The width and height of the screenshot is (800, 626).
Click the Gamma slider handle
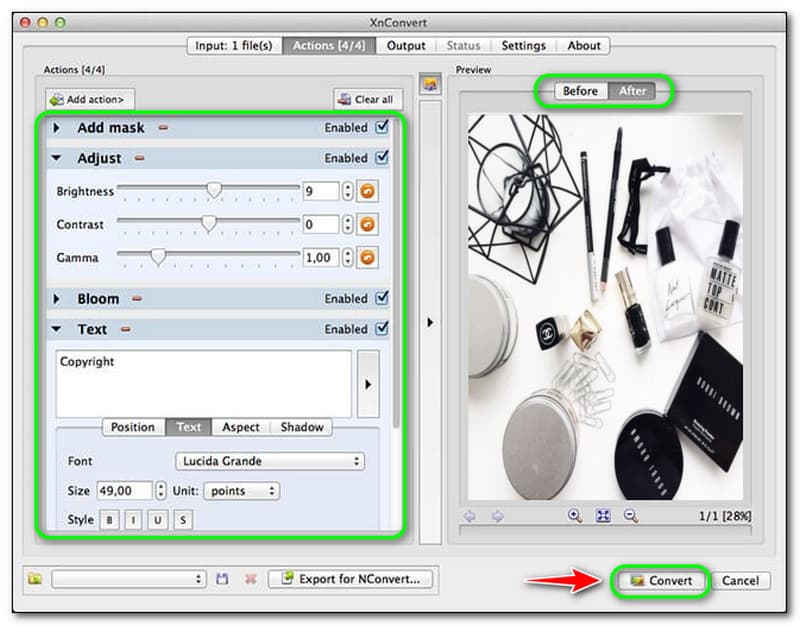tap(159, 257)
